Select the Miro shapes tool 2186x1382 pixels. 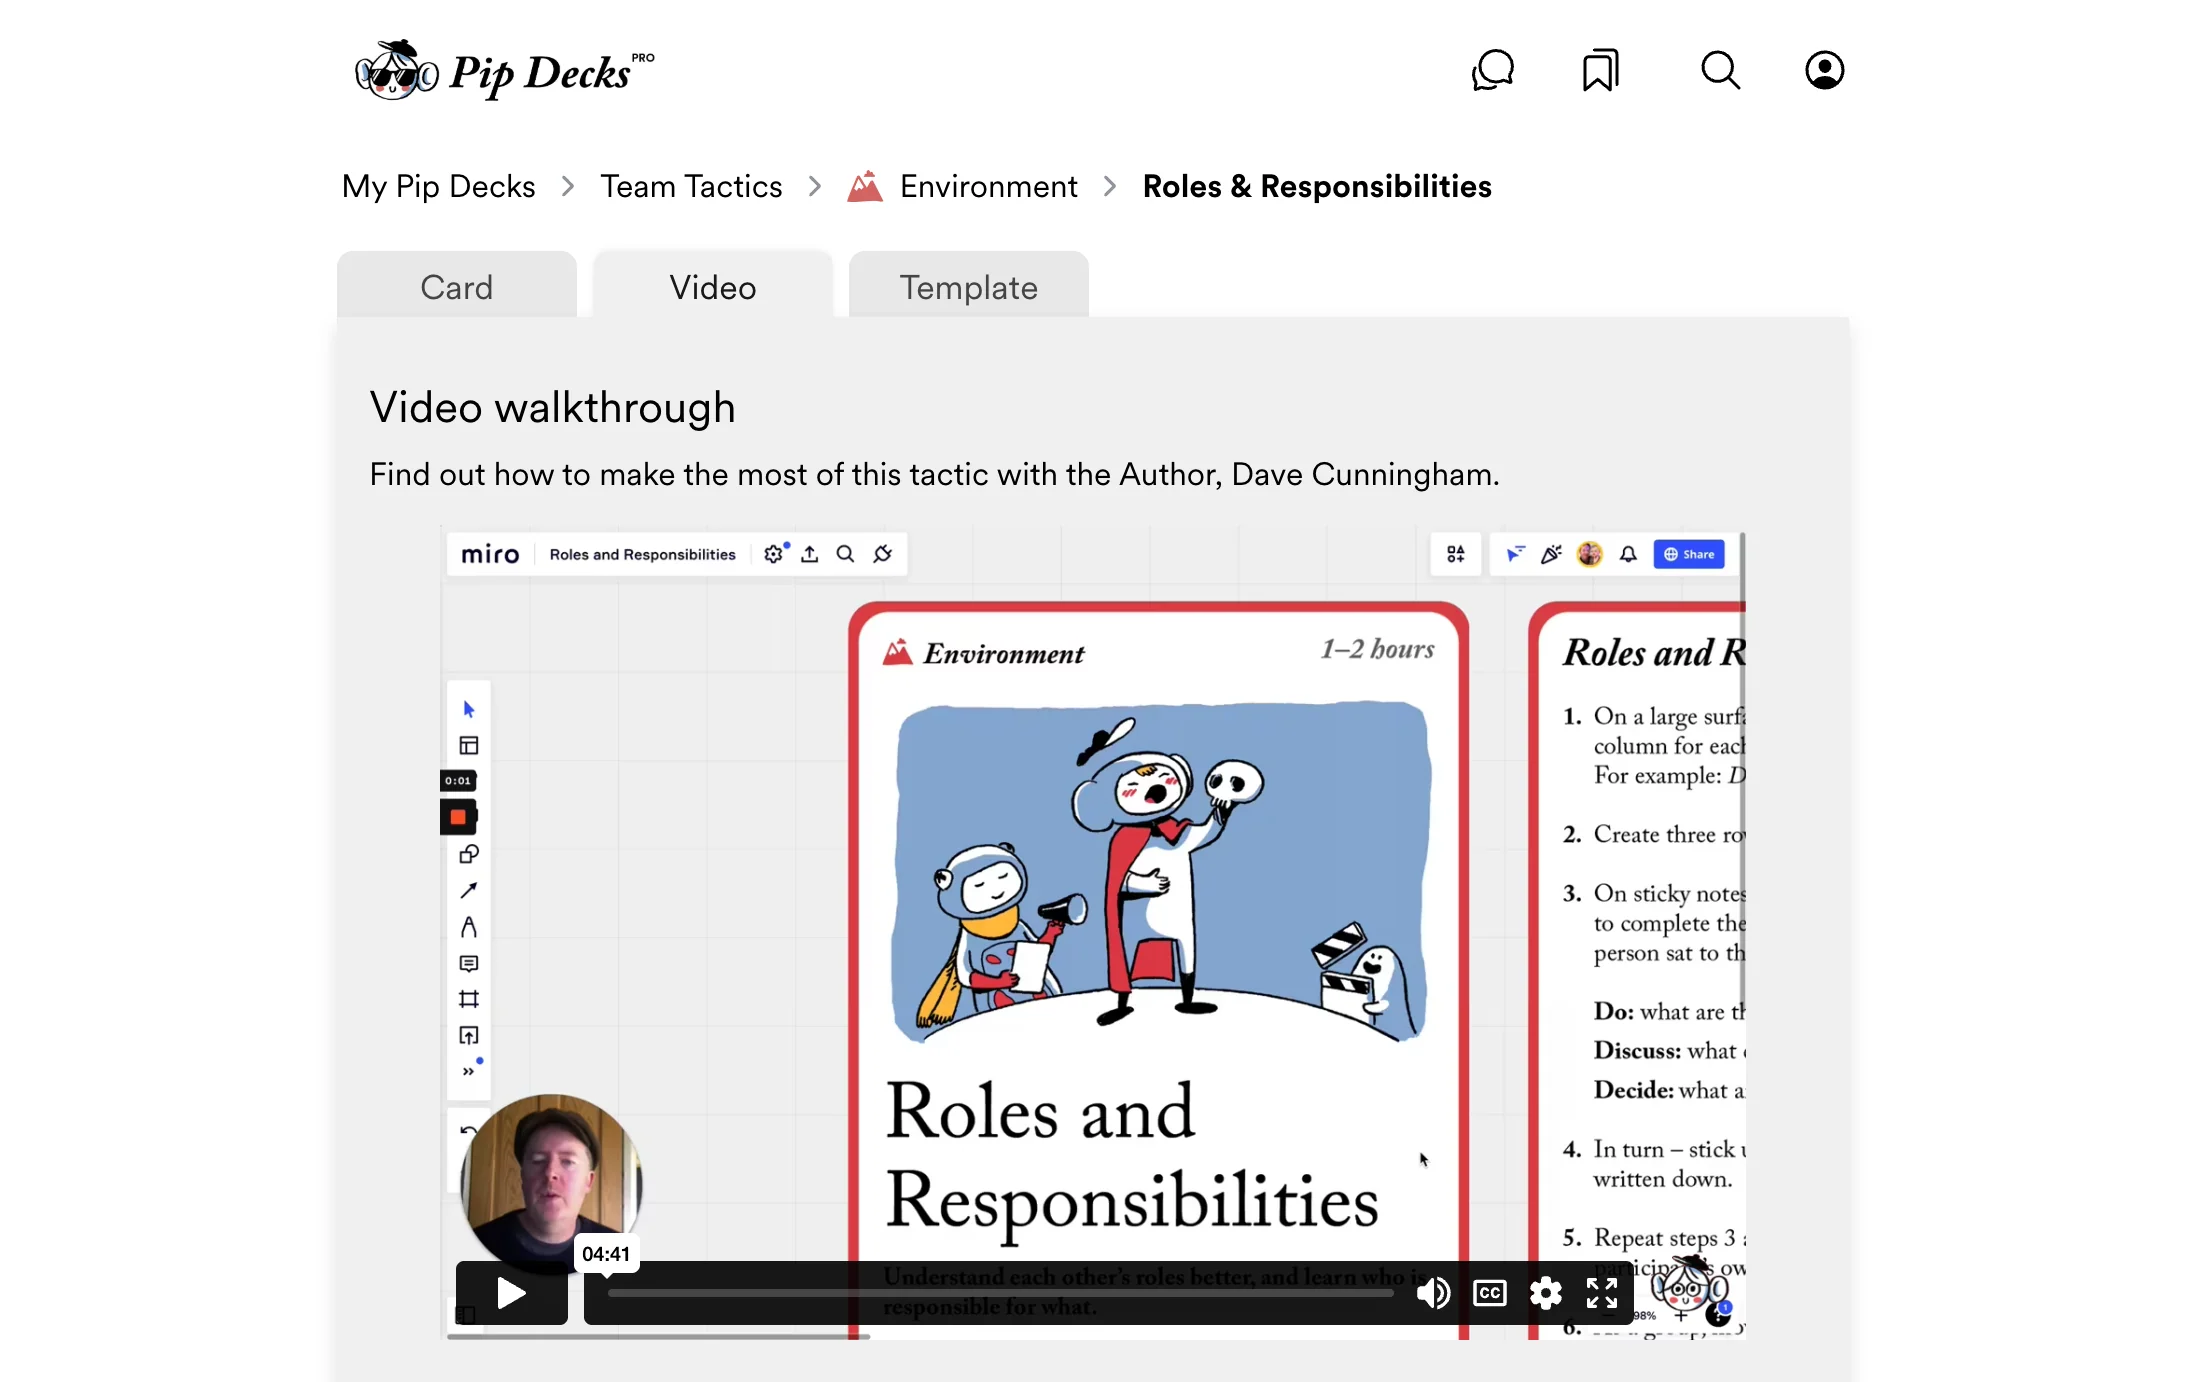tap(468, 854)
